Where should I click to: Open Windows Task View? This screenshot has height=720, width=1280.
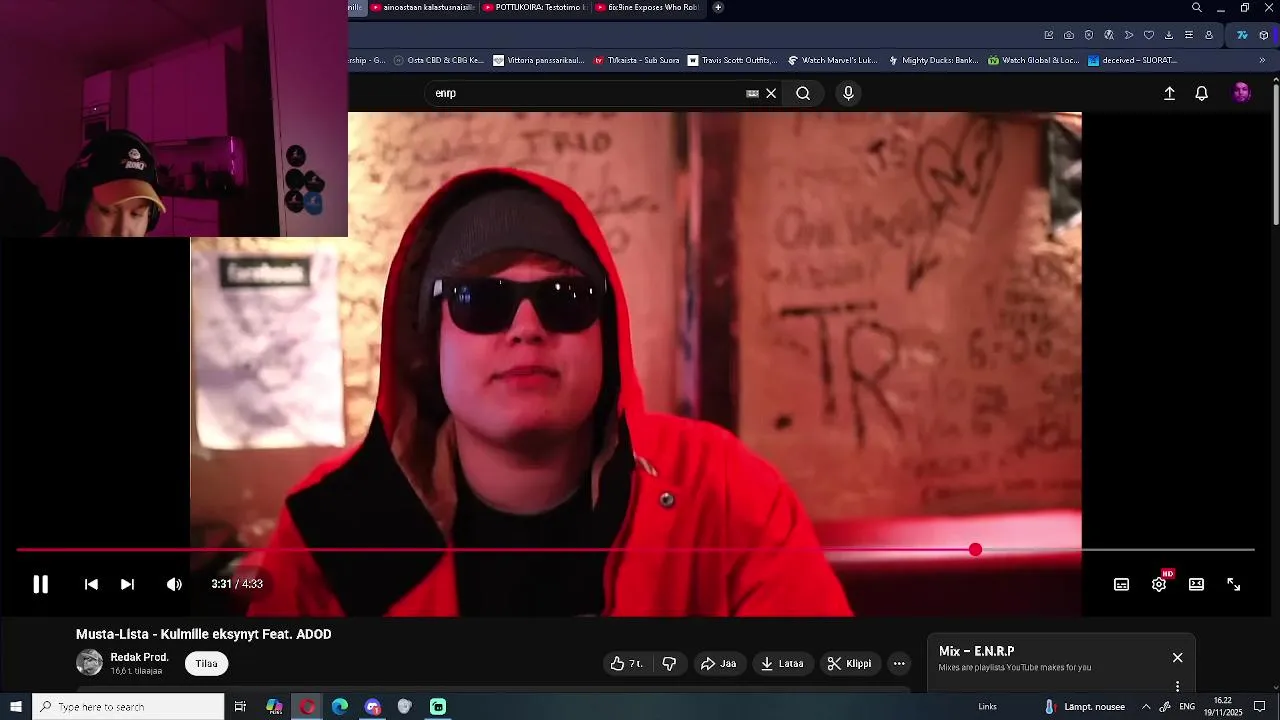[x=240, y=707]
